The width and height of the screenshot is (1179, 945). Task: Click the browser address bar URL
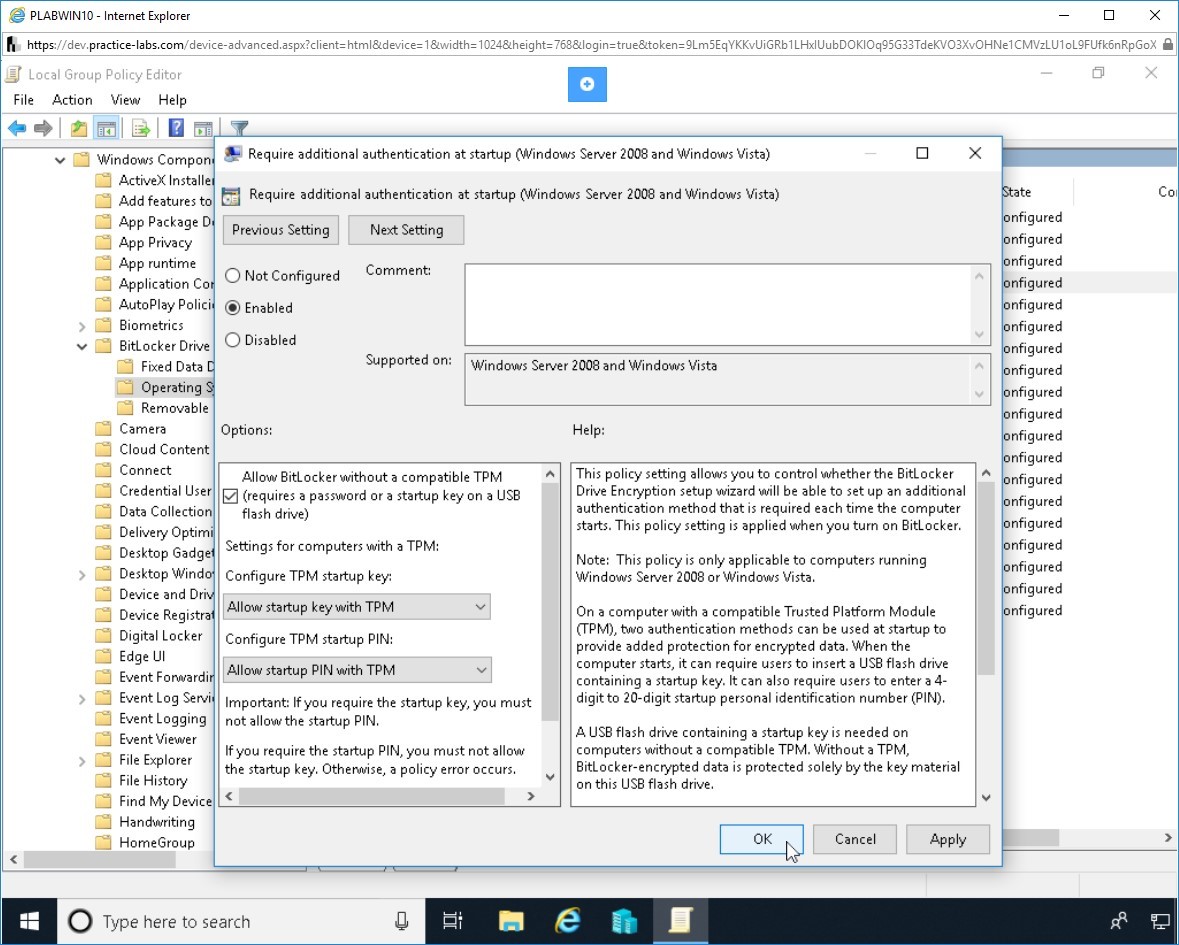591,44
